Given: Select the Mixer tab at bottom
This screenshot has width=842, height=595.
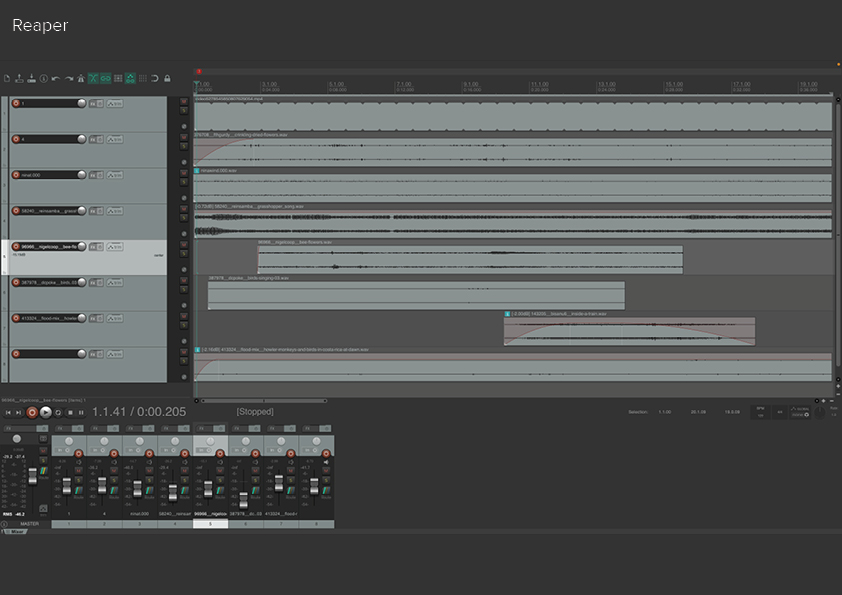Looking at the screenshot, I should pyautogui.click(x=17, y=531).
